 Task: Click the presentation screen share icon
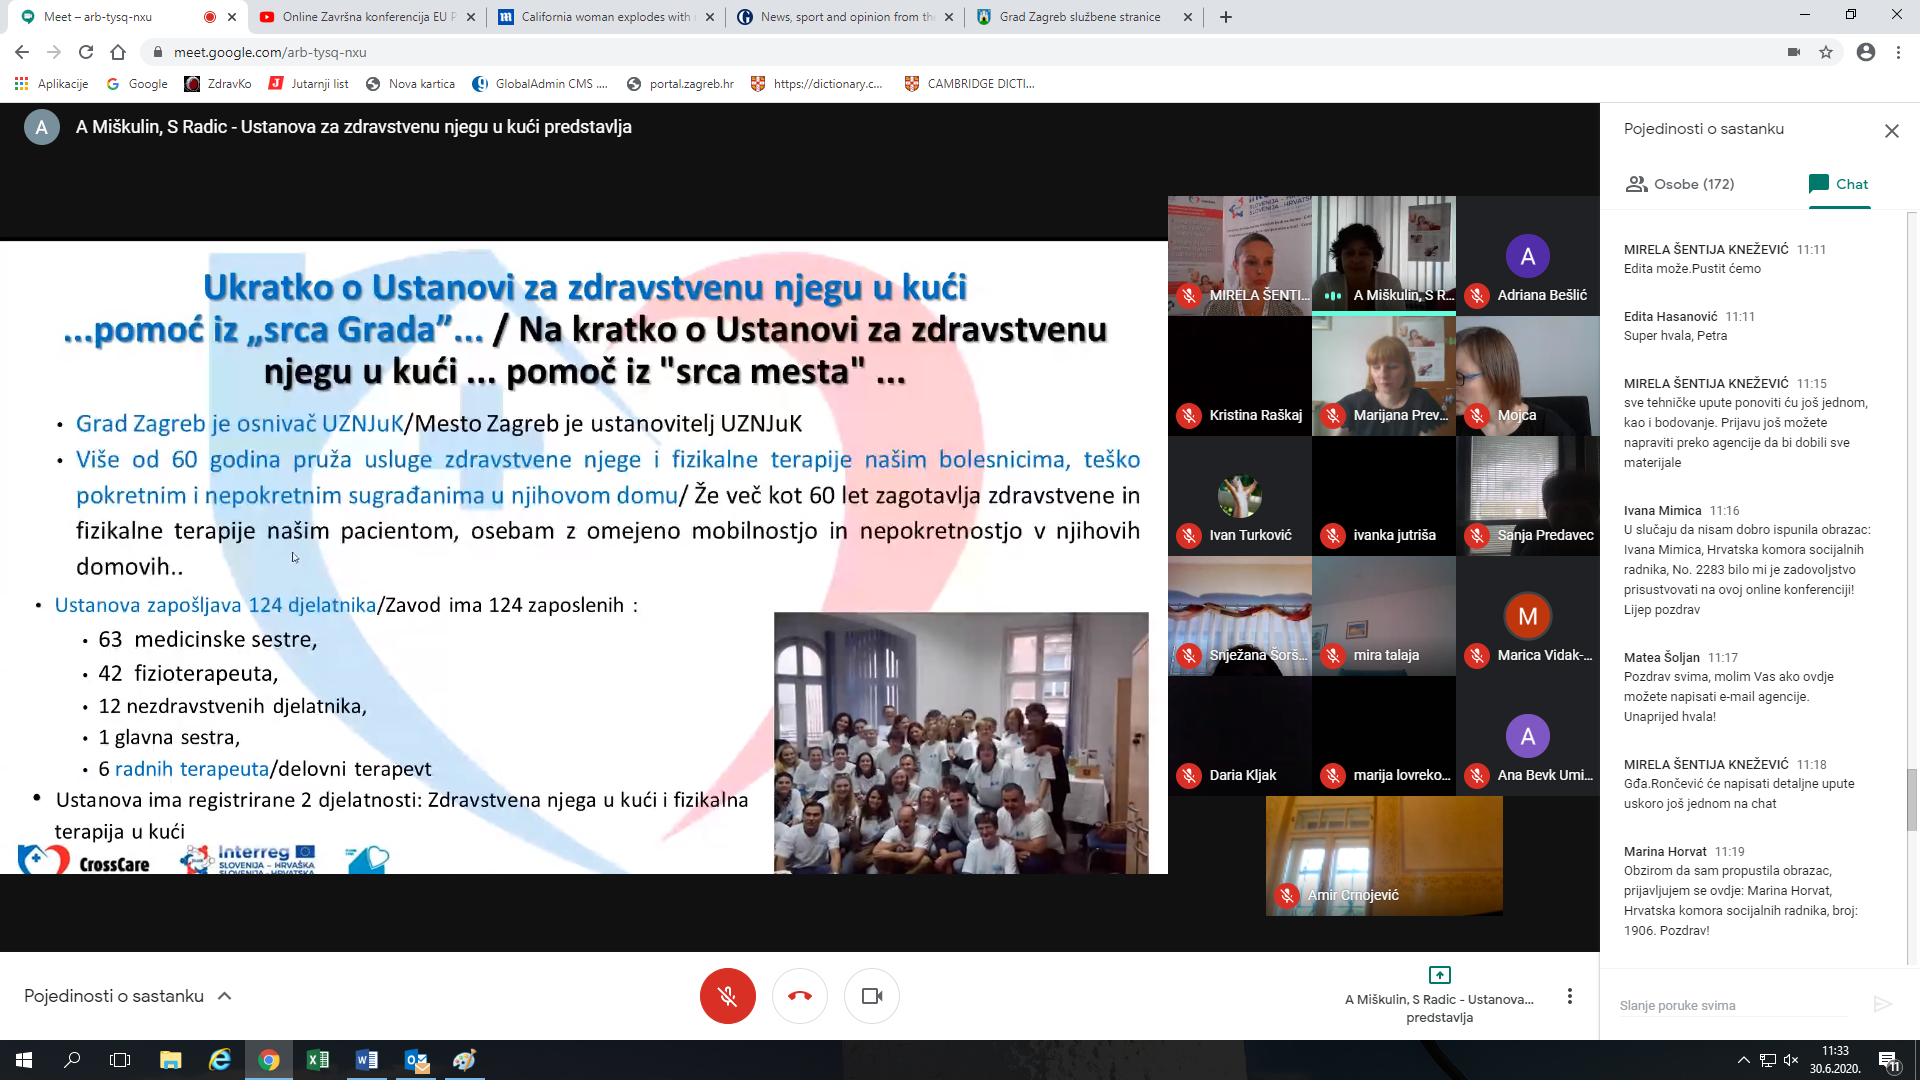point(1439,975)
